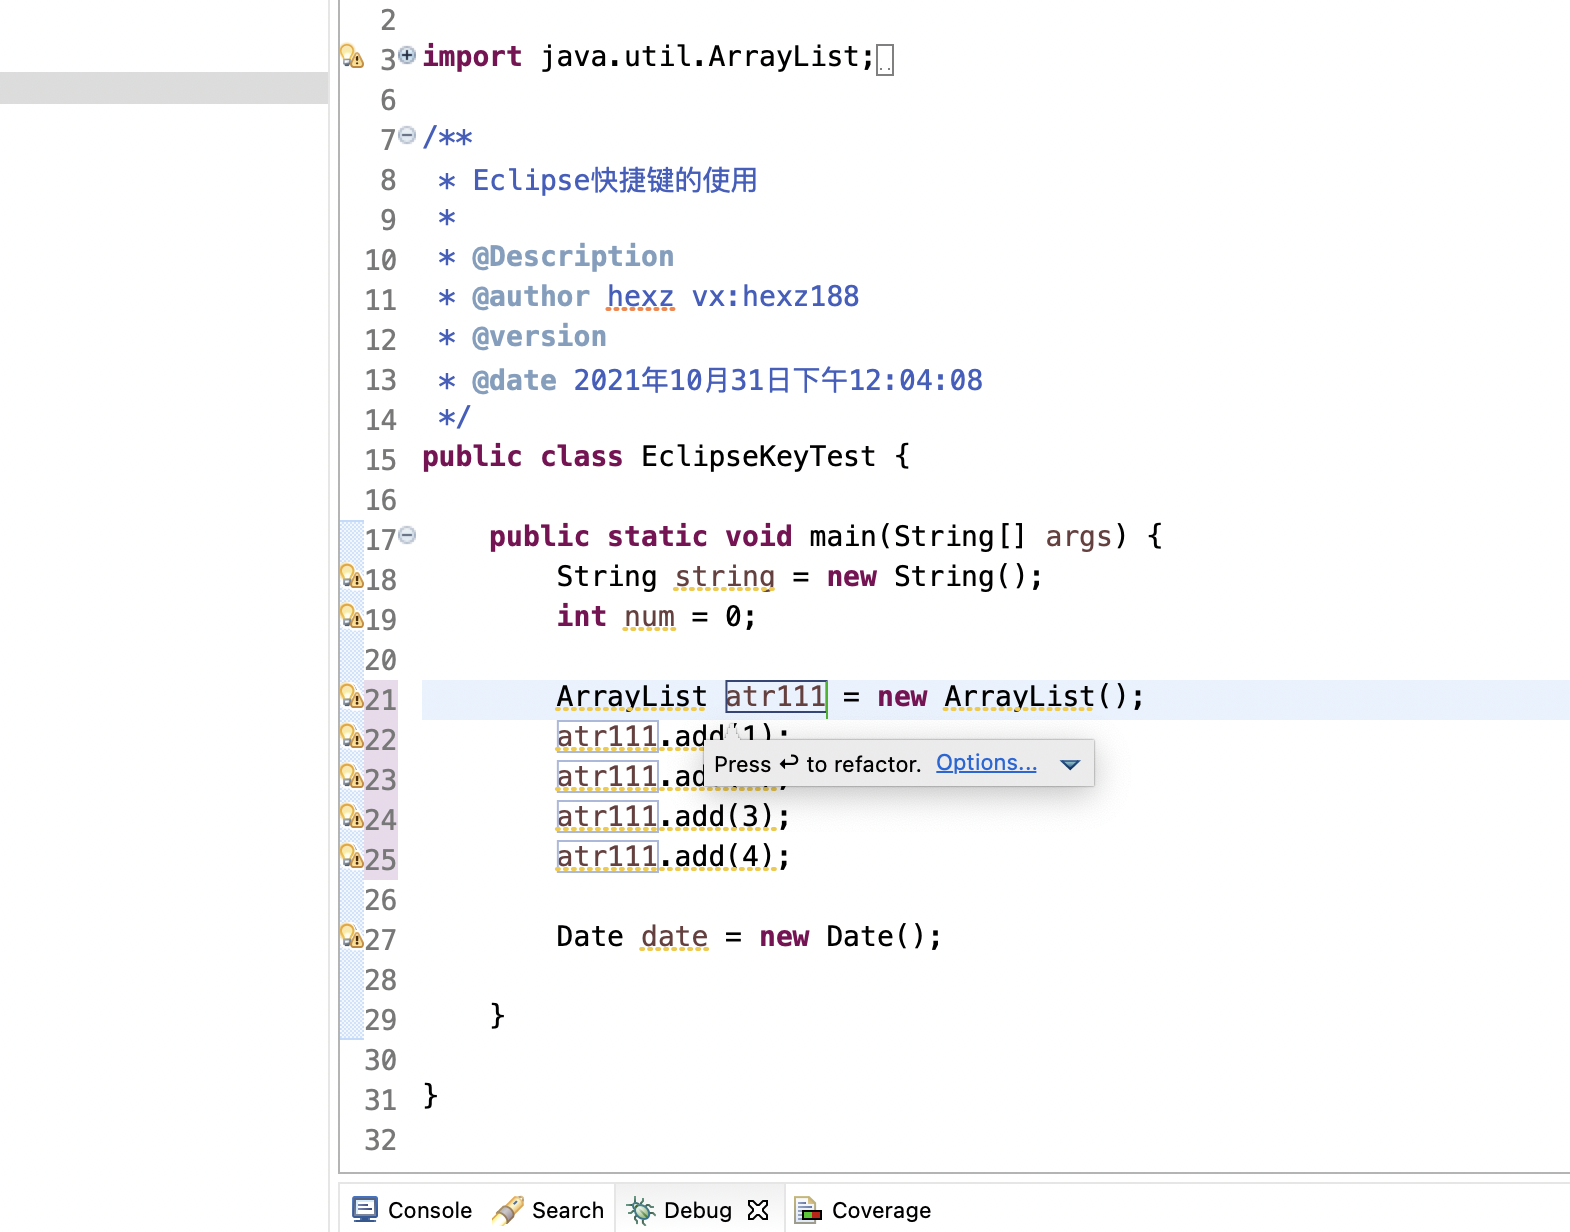This screenshot has height=1232, width=1570.
Task: Click the quick-fix bulb on line 19
Action: pyautogui.click(x=352, y=617)
